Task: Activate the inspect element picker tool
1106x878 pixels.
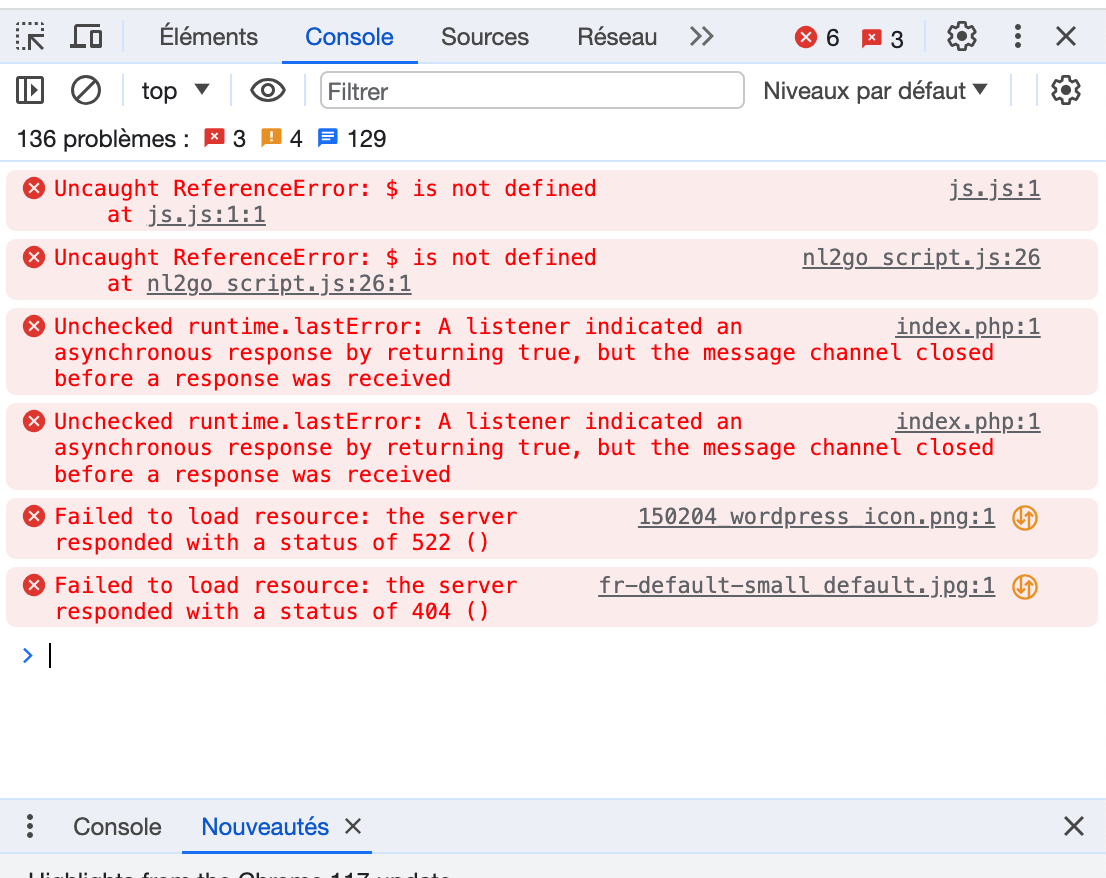Action: tap(30, 37)
